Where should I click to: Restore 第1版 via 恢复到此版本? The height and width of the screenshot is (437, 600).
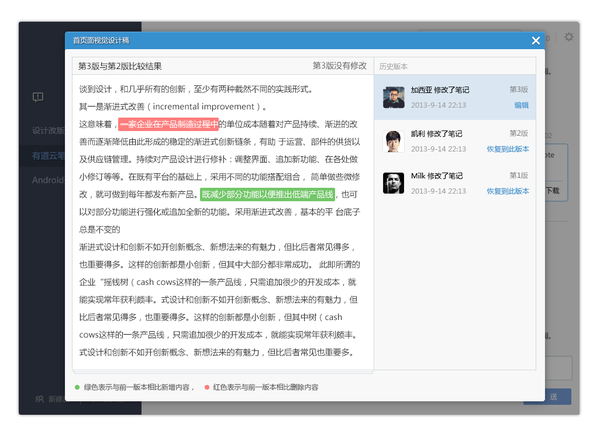[508, 191]
